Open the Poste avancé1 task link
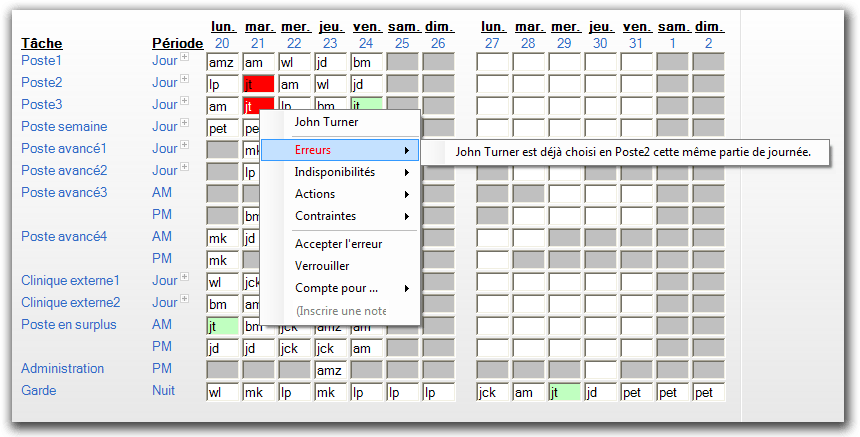 [x=64, y=149]
